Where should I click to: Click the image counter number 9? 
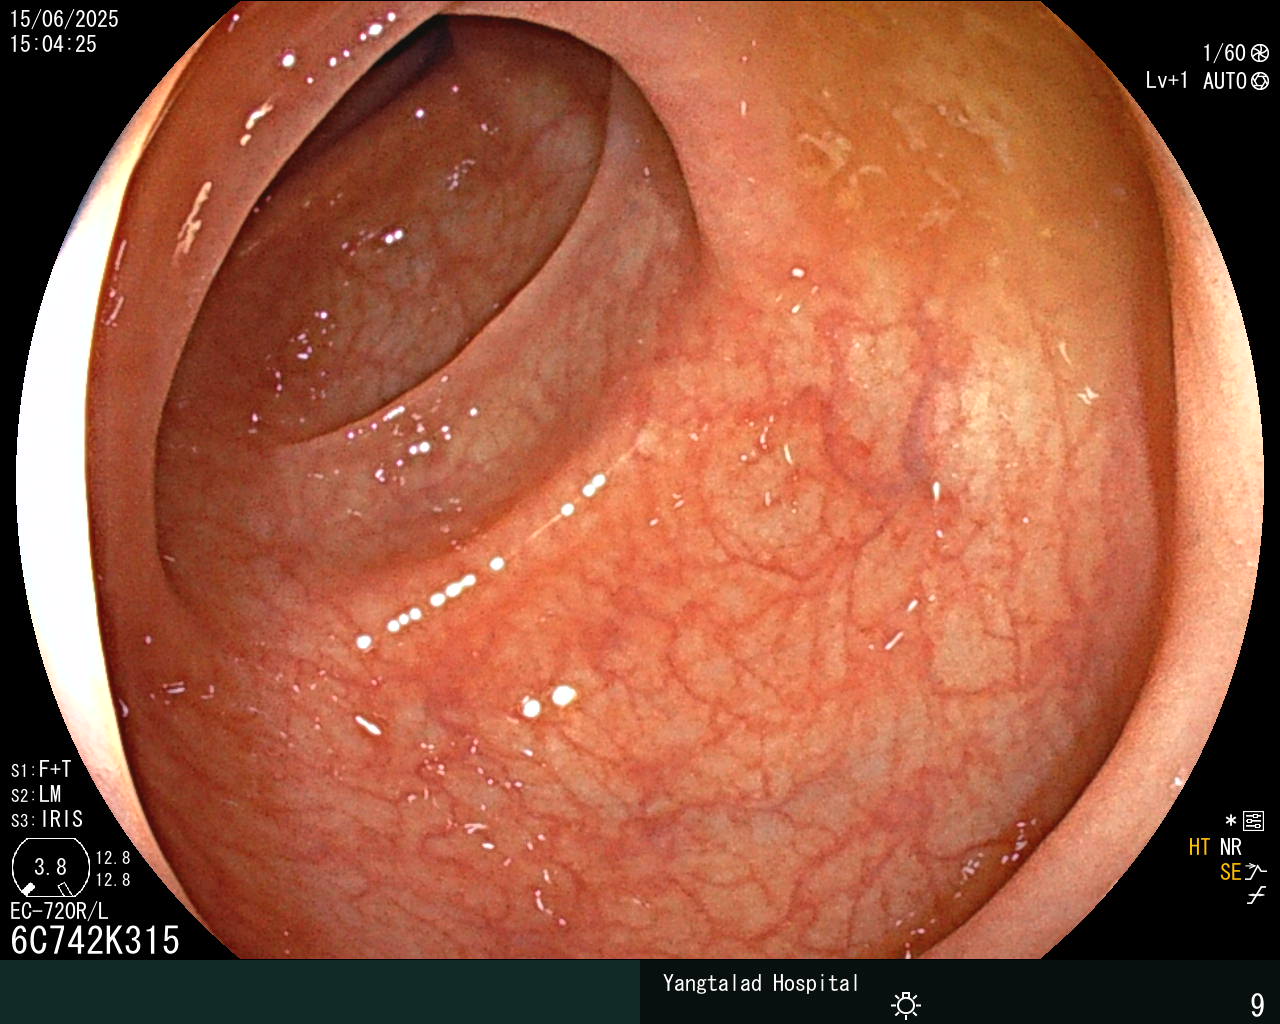click(x=1257, y=1004)
